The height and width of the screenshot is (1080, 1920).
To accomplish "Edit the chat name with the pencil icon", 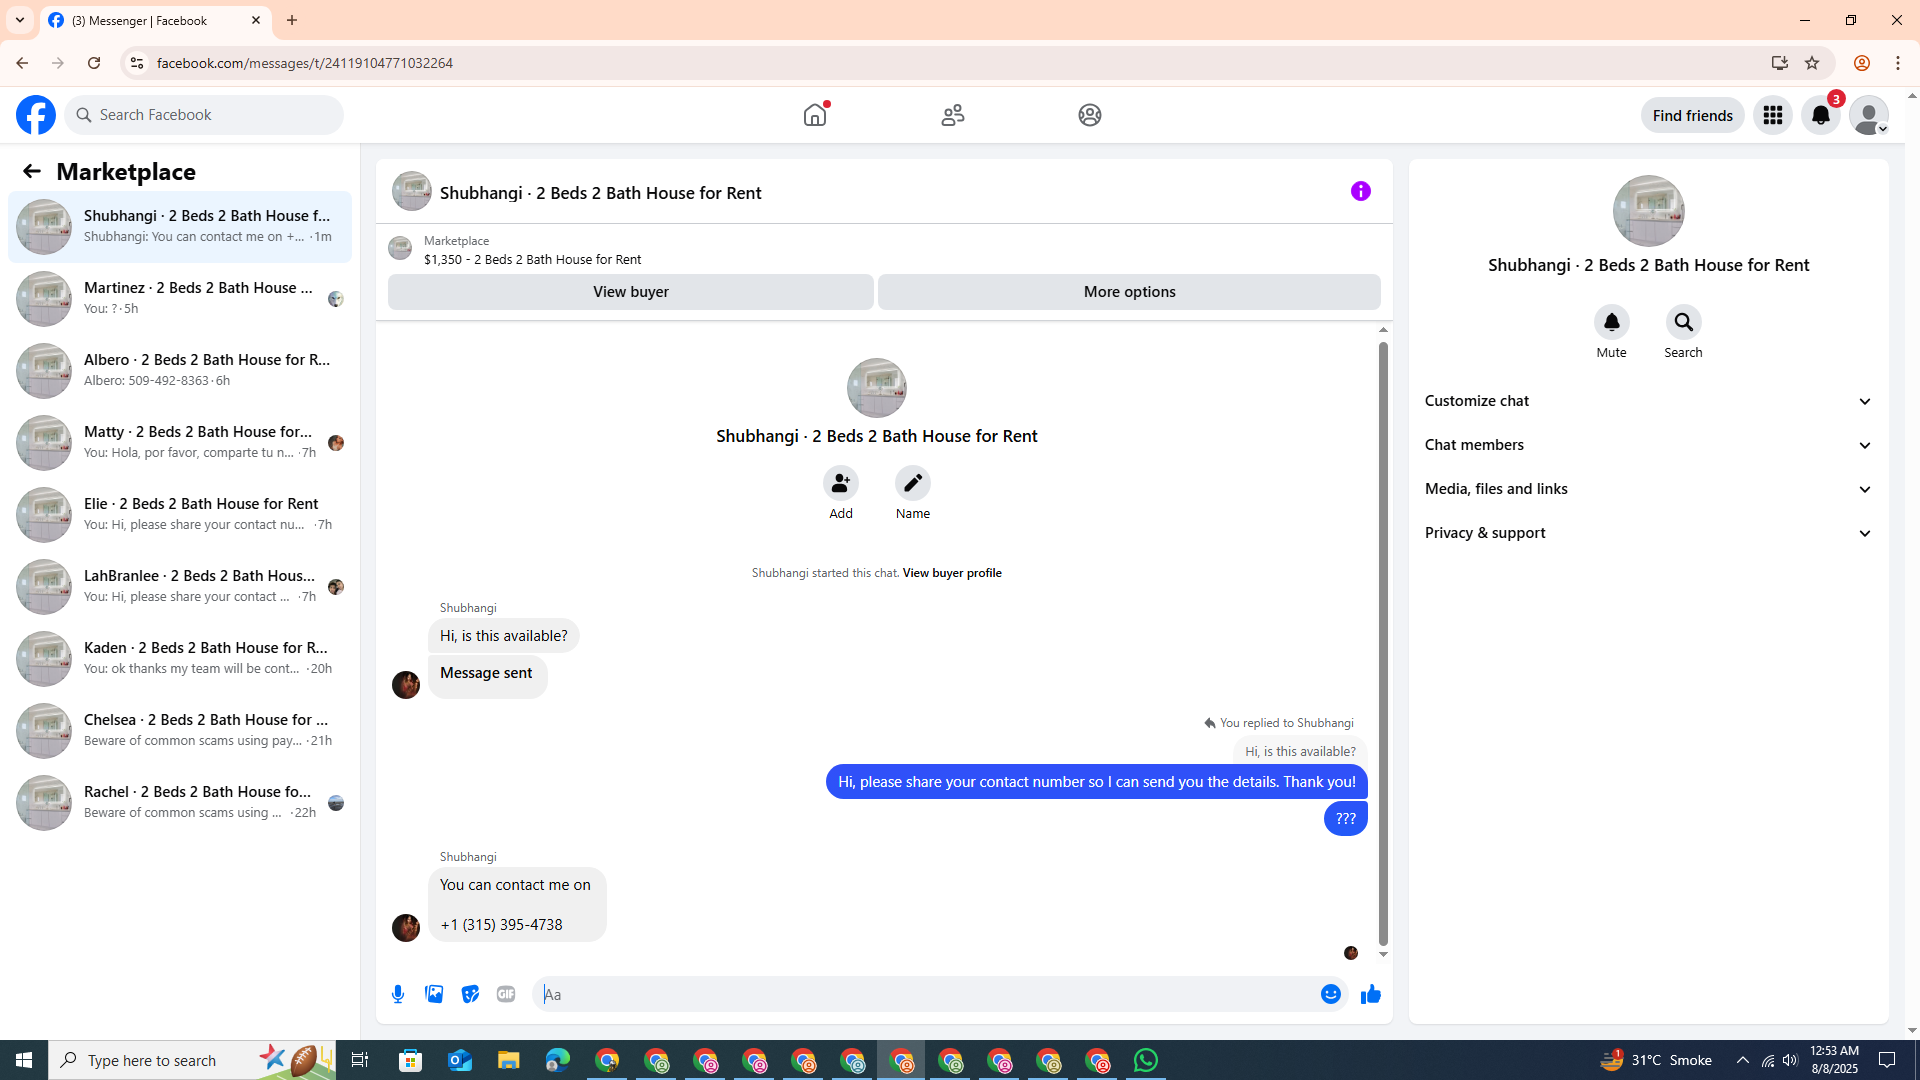I will point(912,483).
